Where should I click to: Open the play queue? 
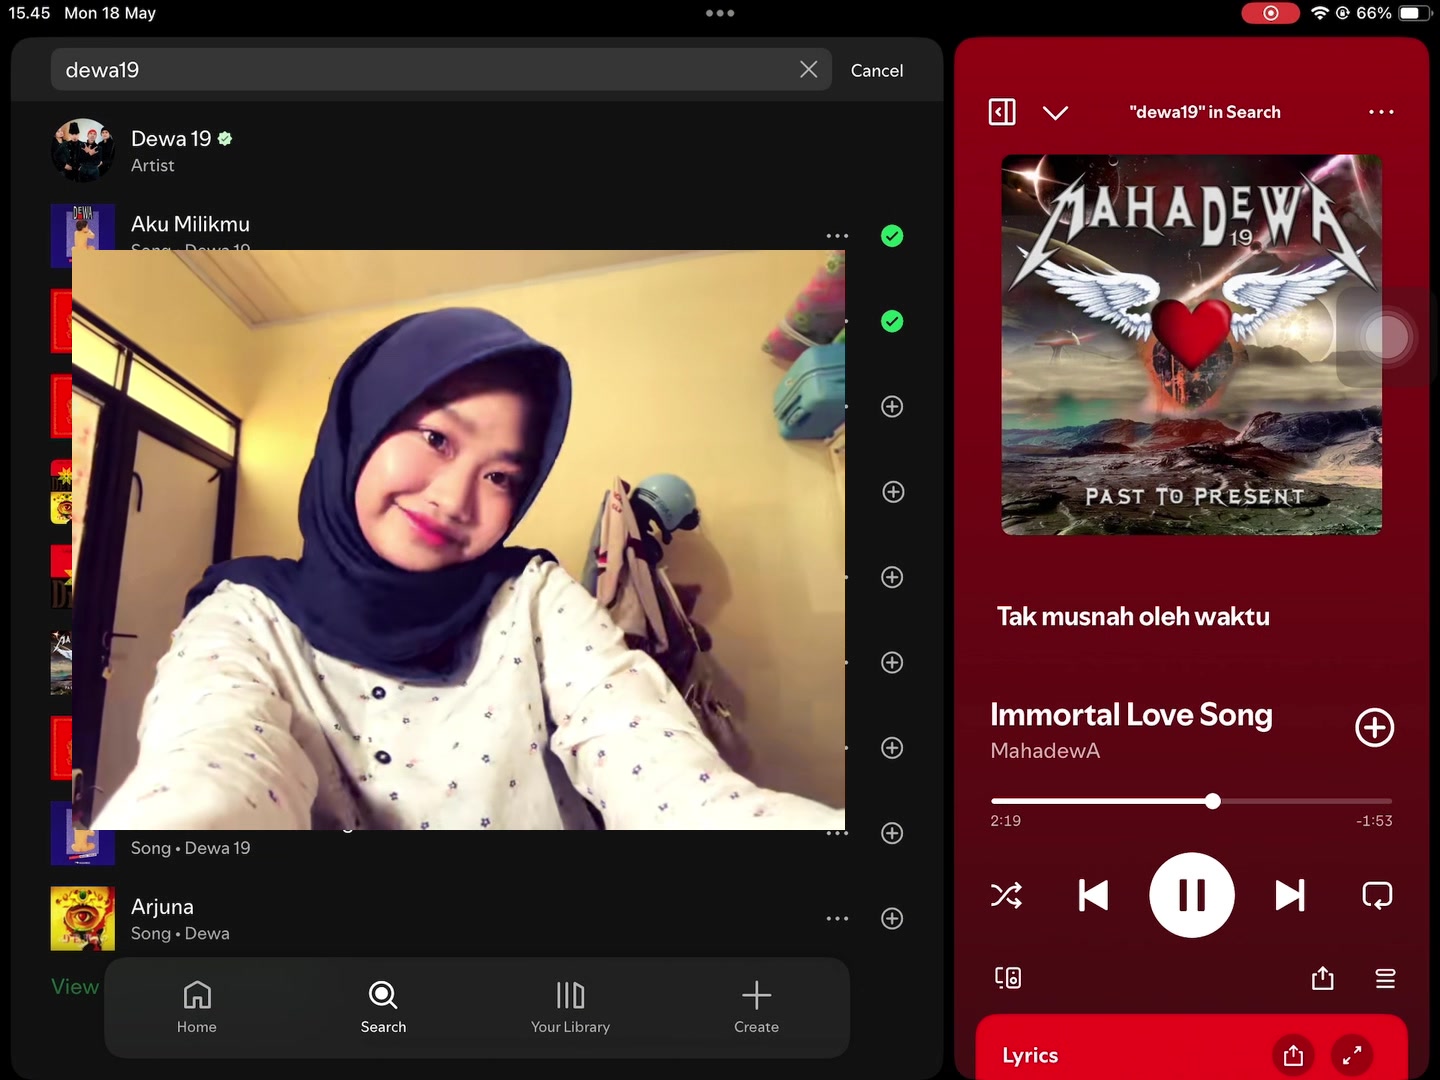tap(1385, 978)
